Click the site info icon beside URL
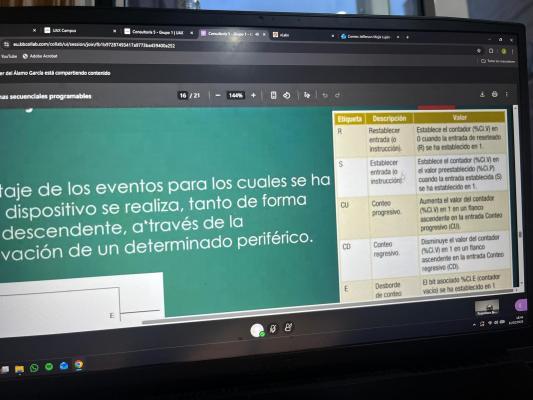This screenshot has height=400, width=533. (x=6, y=45)
